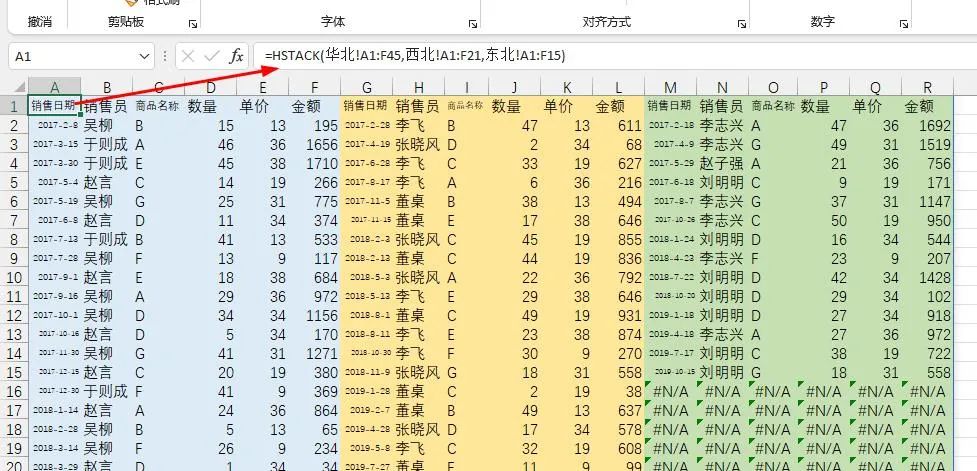This screenshot has width=977, height=471.
Task: Expand the Name Box dropdown arrow
Action: [x=144, y=56]
